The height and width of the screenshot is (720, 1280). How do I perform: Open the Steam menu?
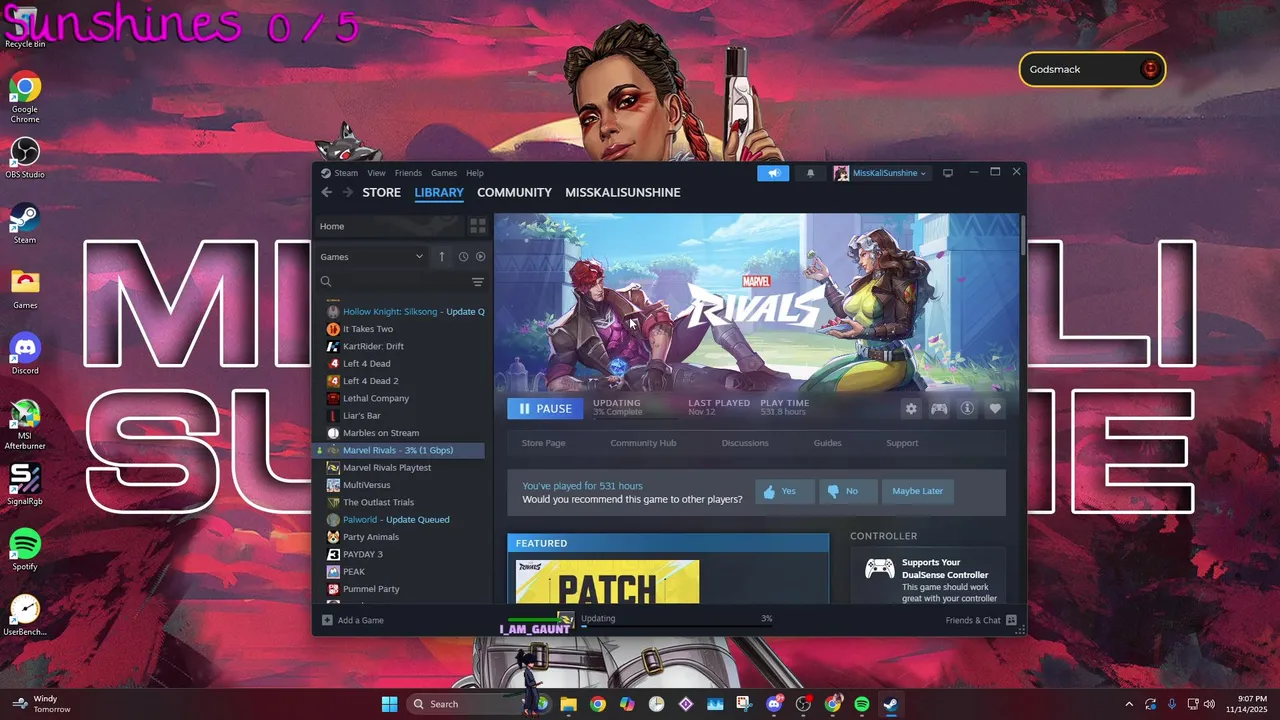(346, 173)
